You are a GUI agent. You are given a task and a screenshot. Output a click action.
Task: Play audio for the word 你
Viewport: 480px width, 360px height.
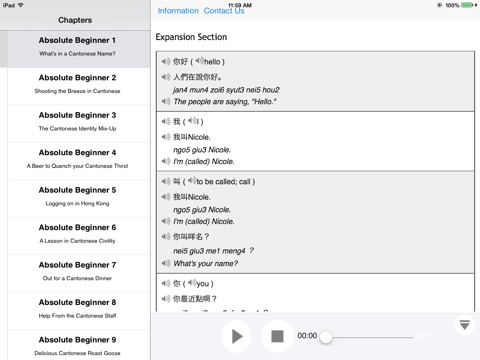166,283
